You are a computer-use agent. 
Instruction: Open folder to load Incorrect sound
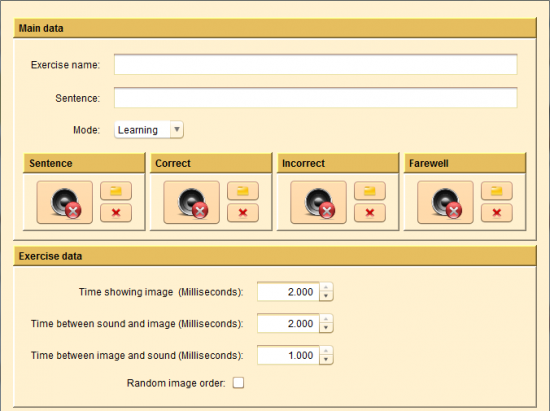[370, 191]
